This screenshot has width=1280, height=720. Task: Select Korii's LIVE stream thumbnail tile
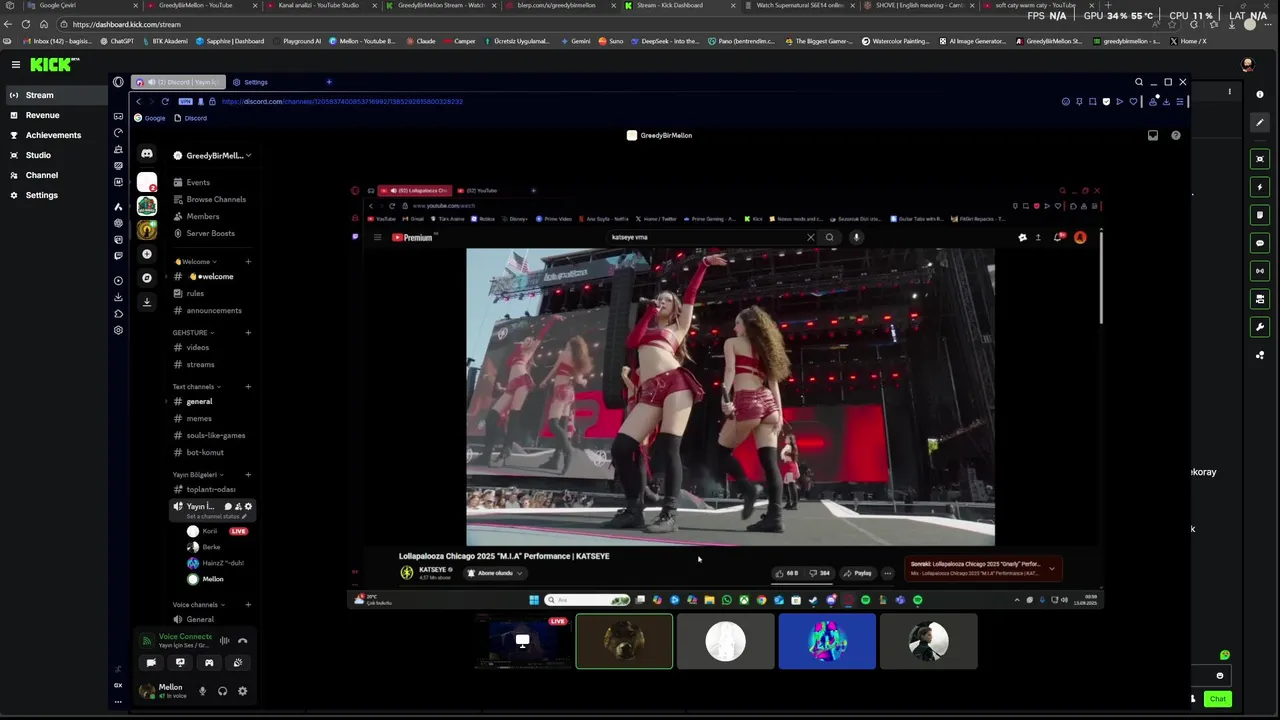click(523, 641)
